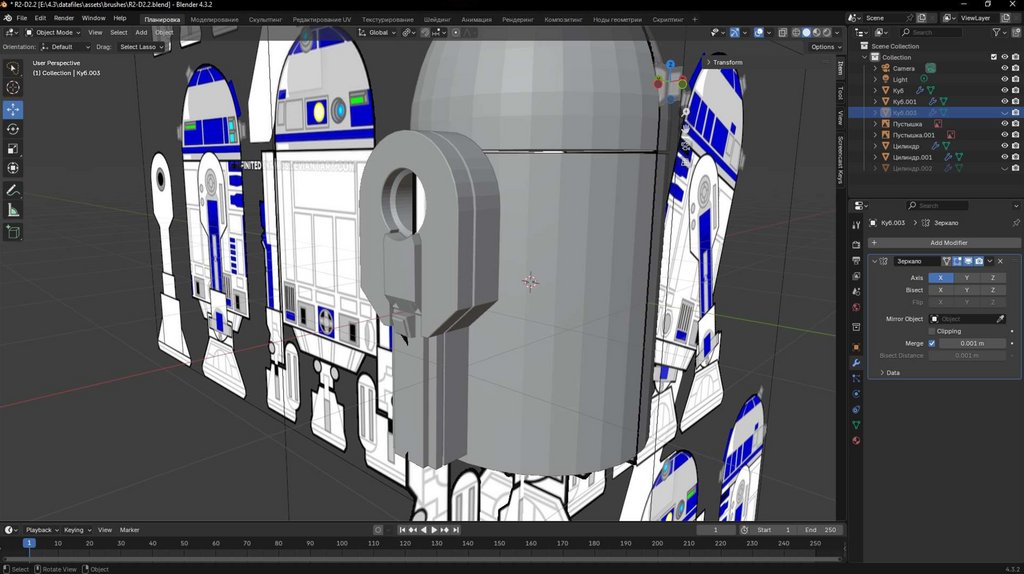
Task: Enable Y axis for mirror modifier
Action: pos(966,278)
